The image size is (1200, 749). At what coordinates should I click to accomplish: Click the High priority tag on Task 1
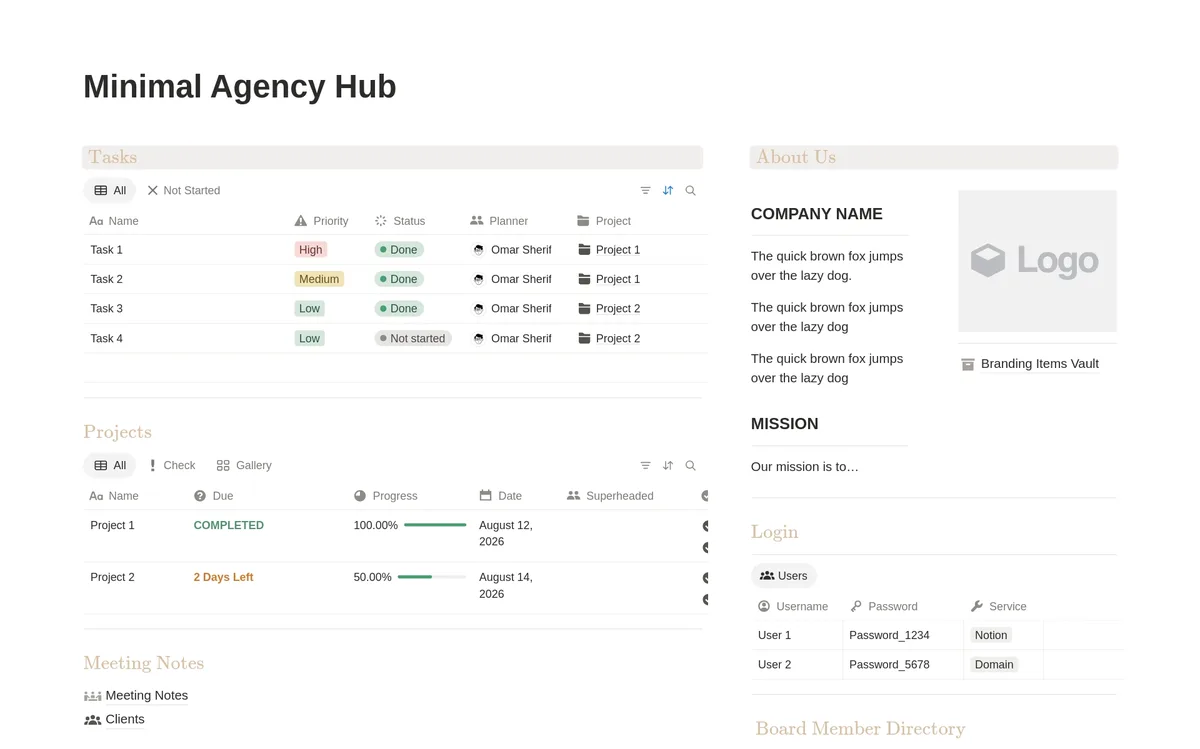coord(311,250)
